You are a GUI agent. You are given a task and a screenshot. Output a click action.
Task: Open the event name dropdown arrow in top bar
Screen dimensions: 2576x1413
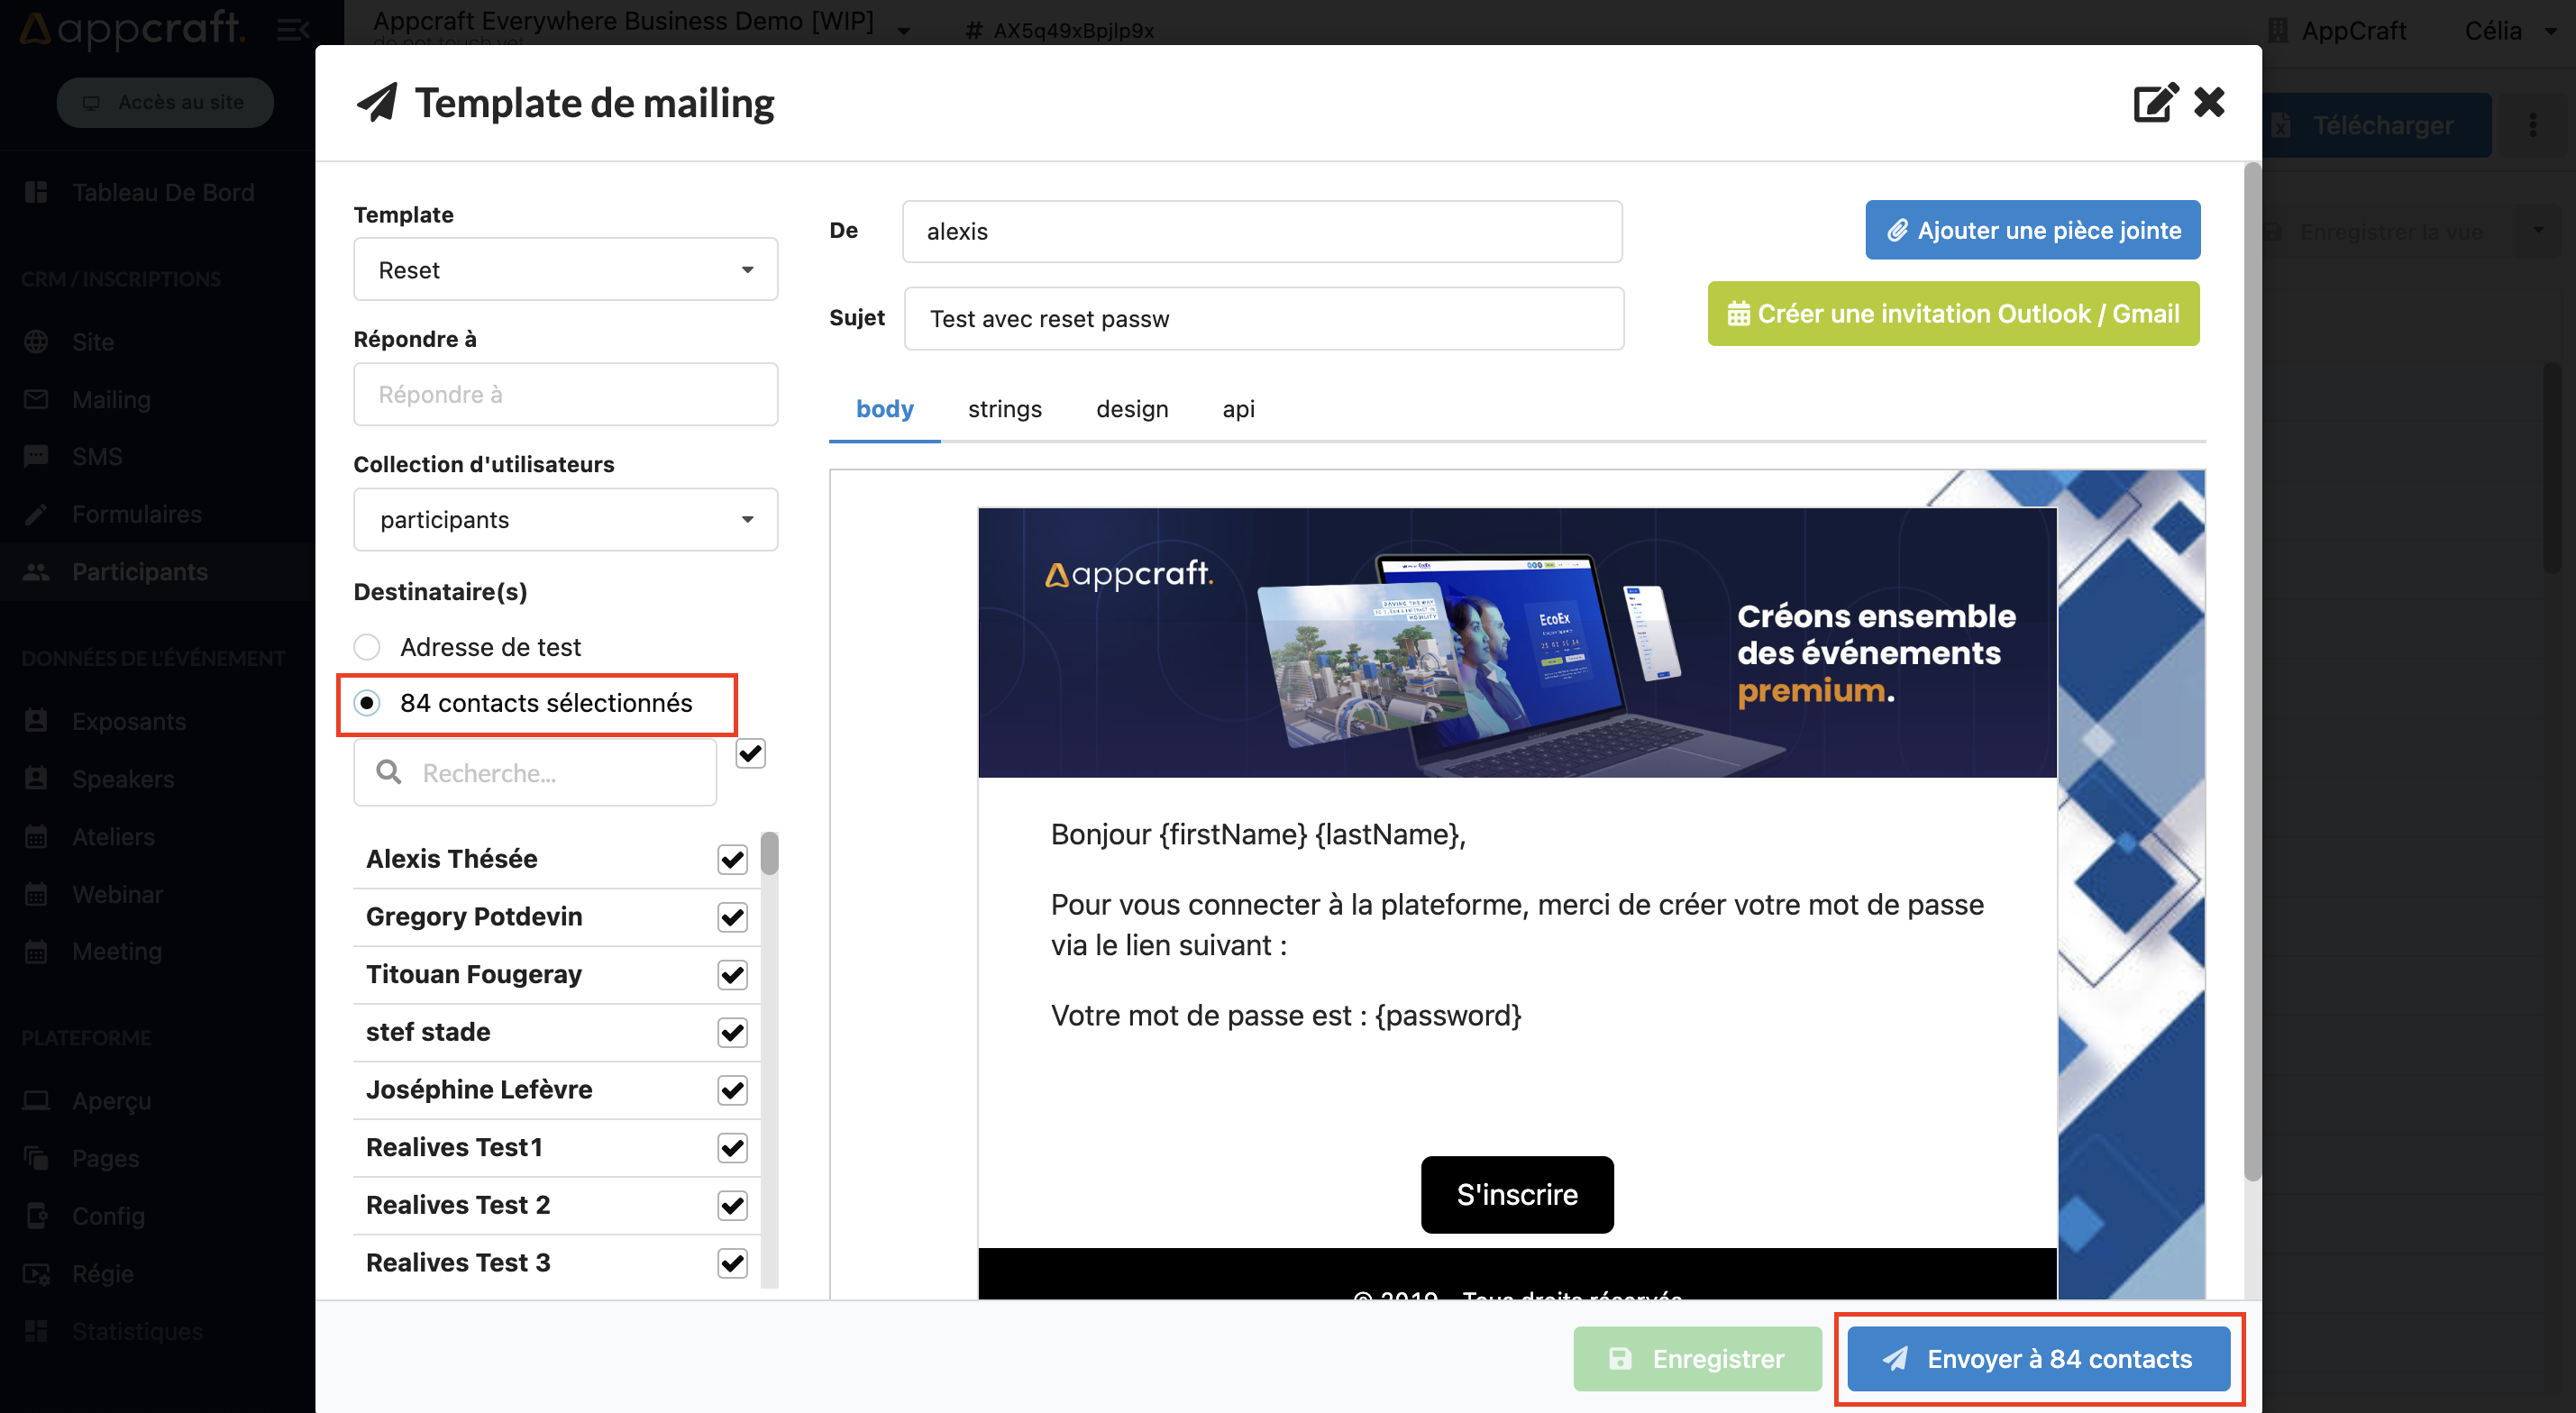[904, 31]
